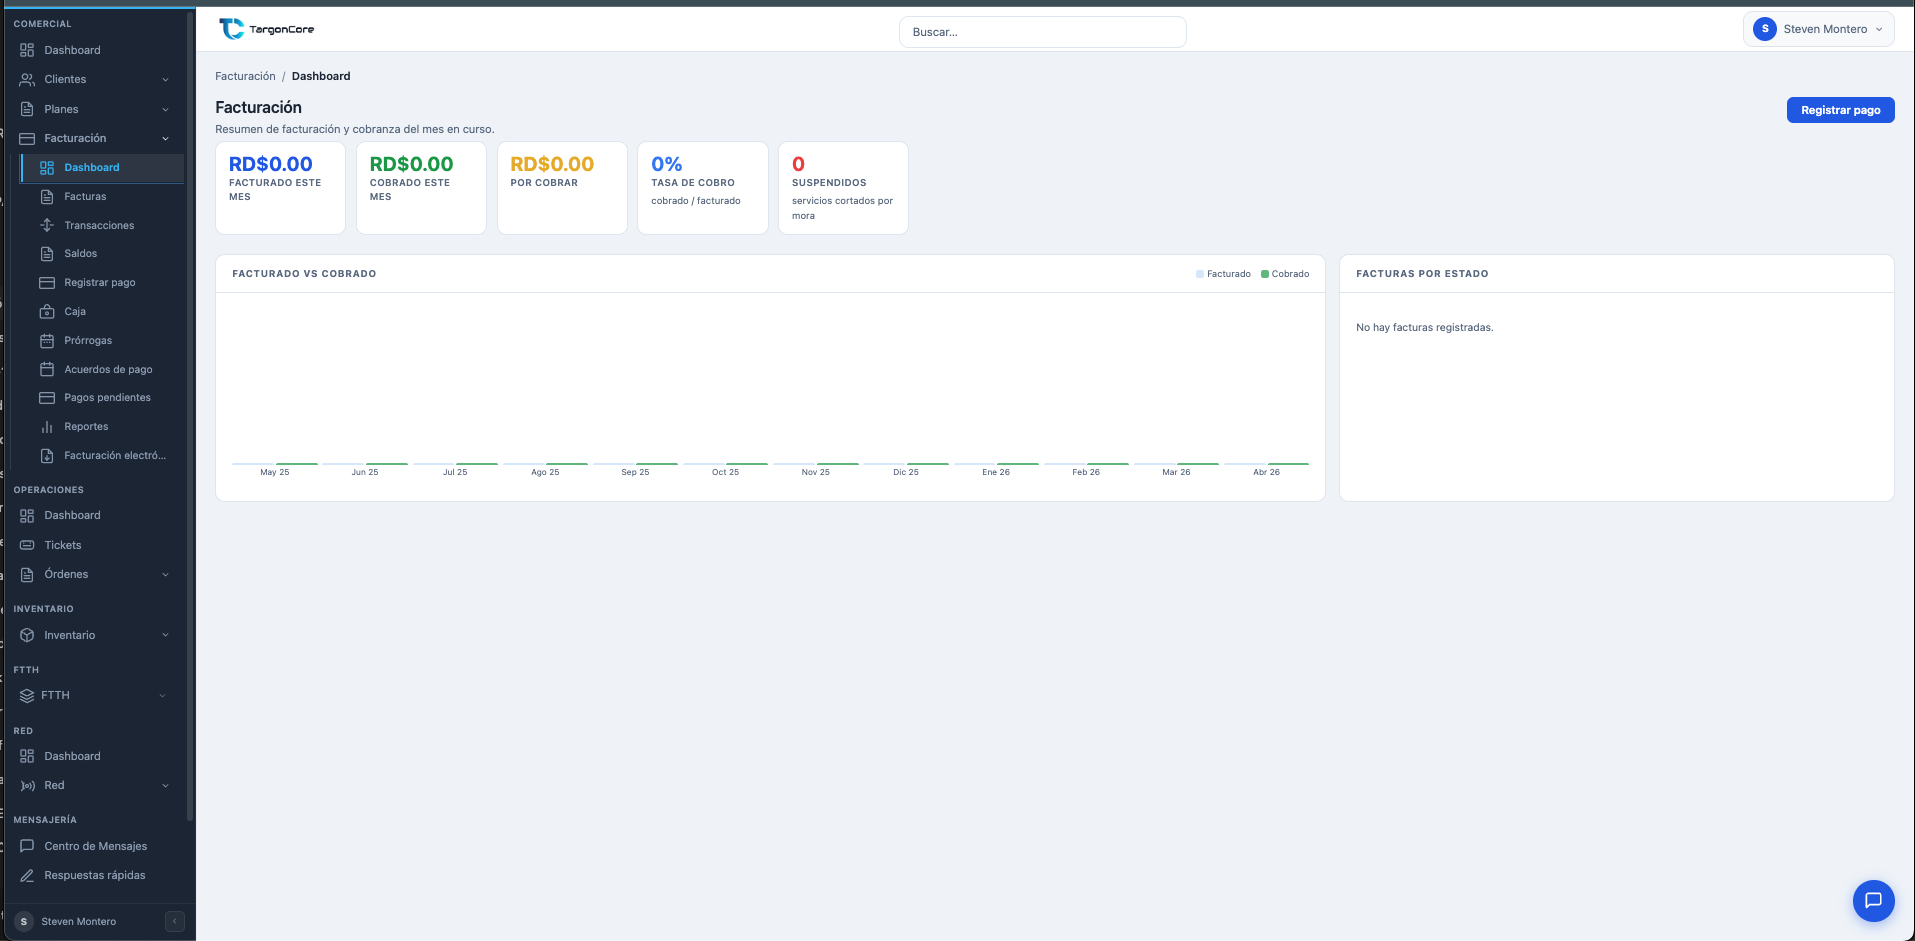Click the Prórrogas calendar icon

(x=47, y=340)
